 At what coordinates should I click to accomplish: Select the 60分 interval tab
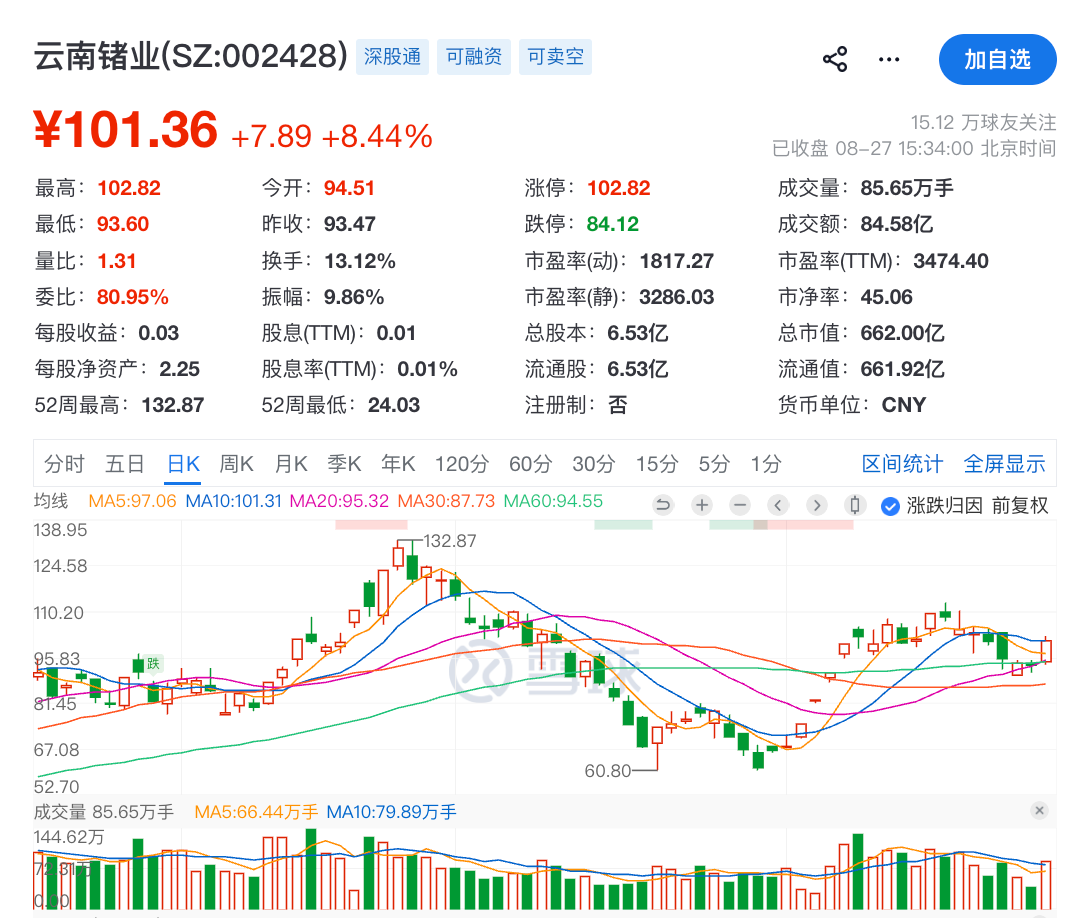click(x=531, y=464)
